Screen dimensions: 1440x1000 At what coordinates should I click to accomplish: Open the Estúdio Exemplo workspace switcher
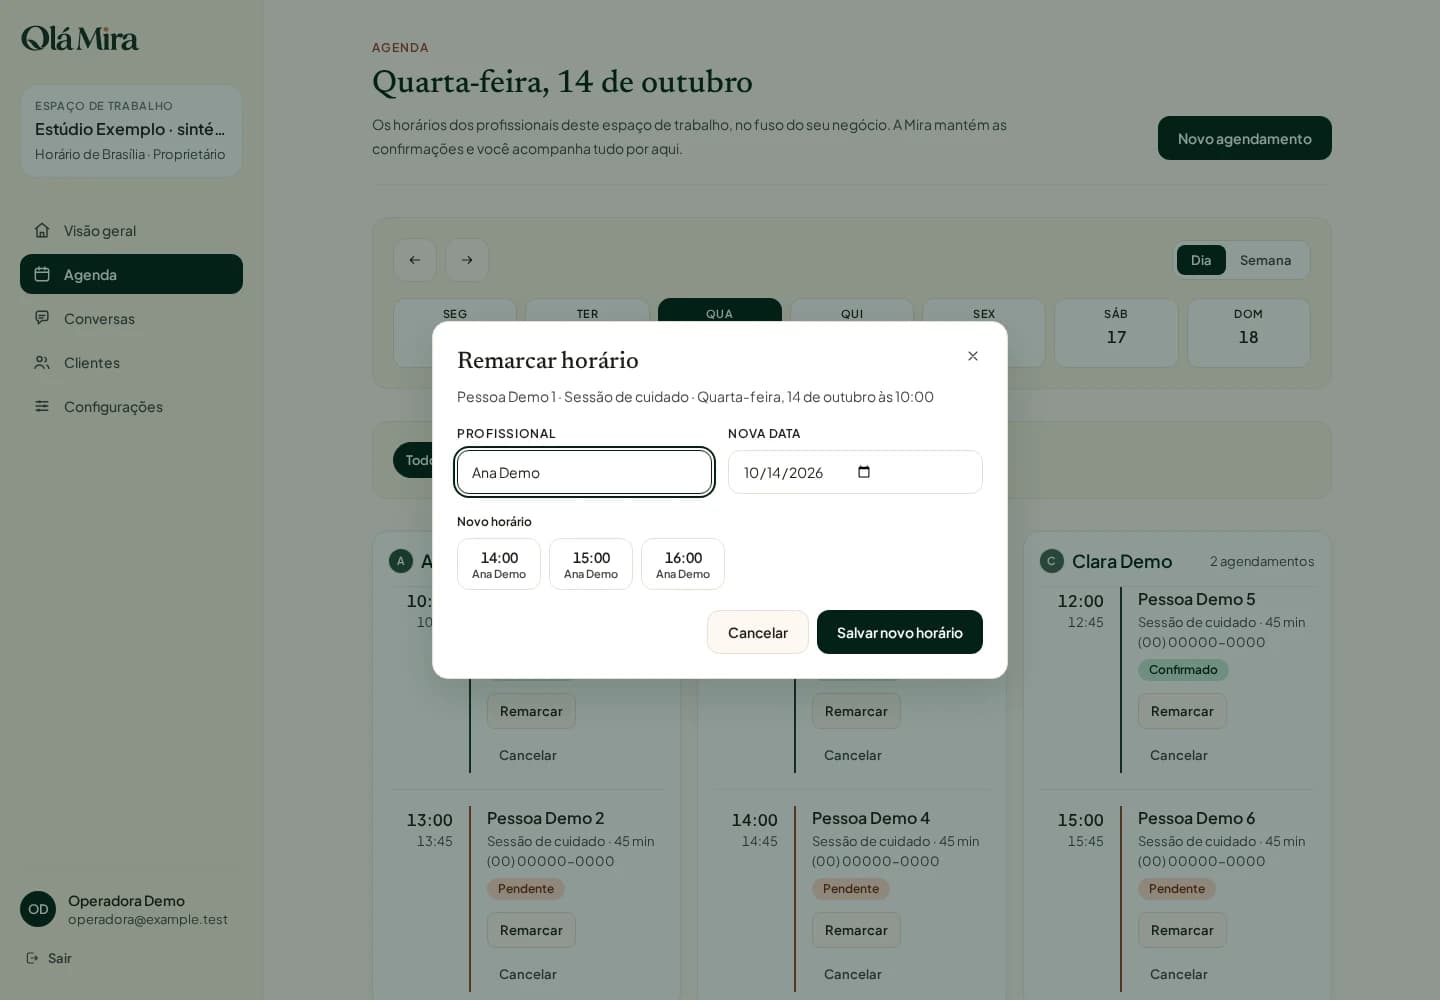tap(131, 131)
